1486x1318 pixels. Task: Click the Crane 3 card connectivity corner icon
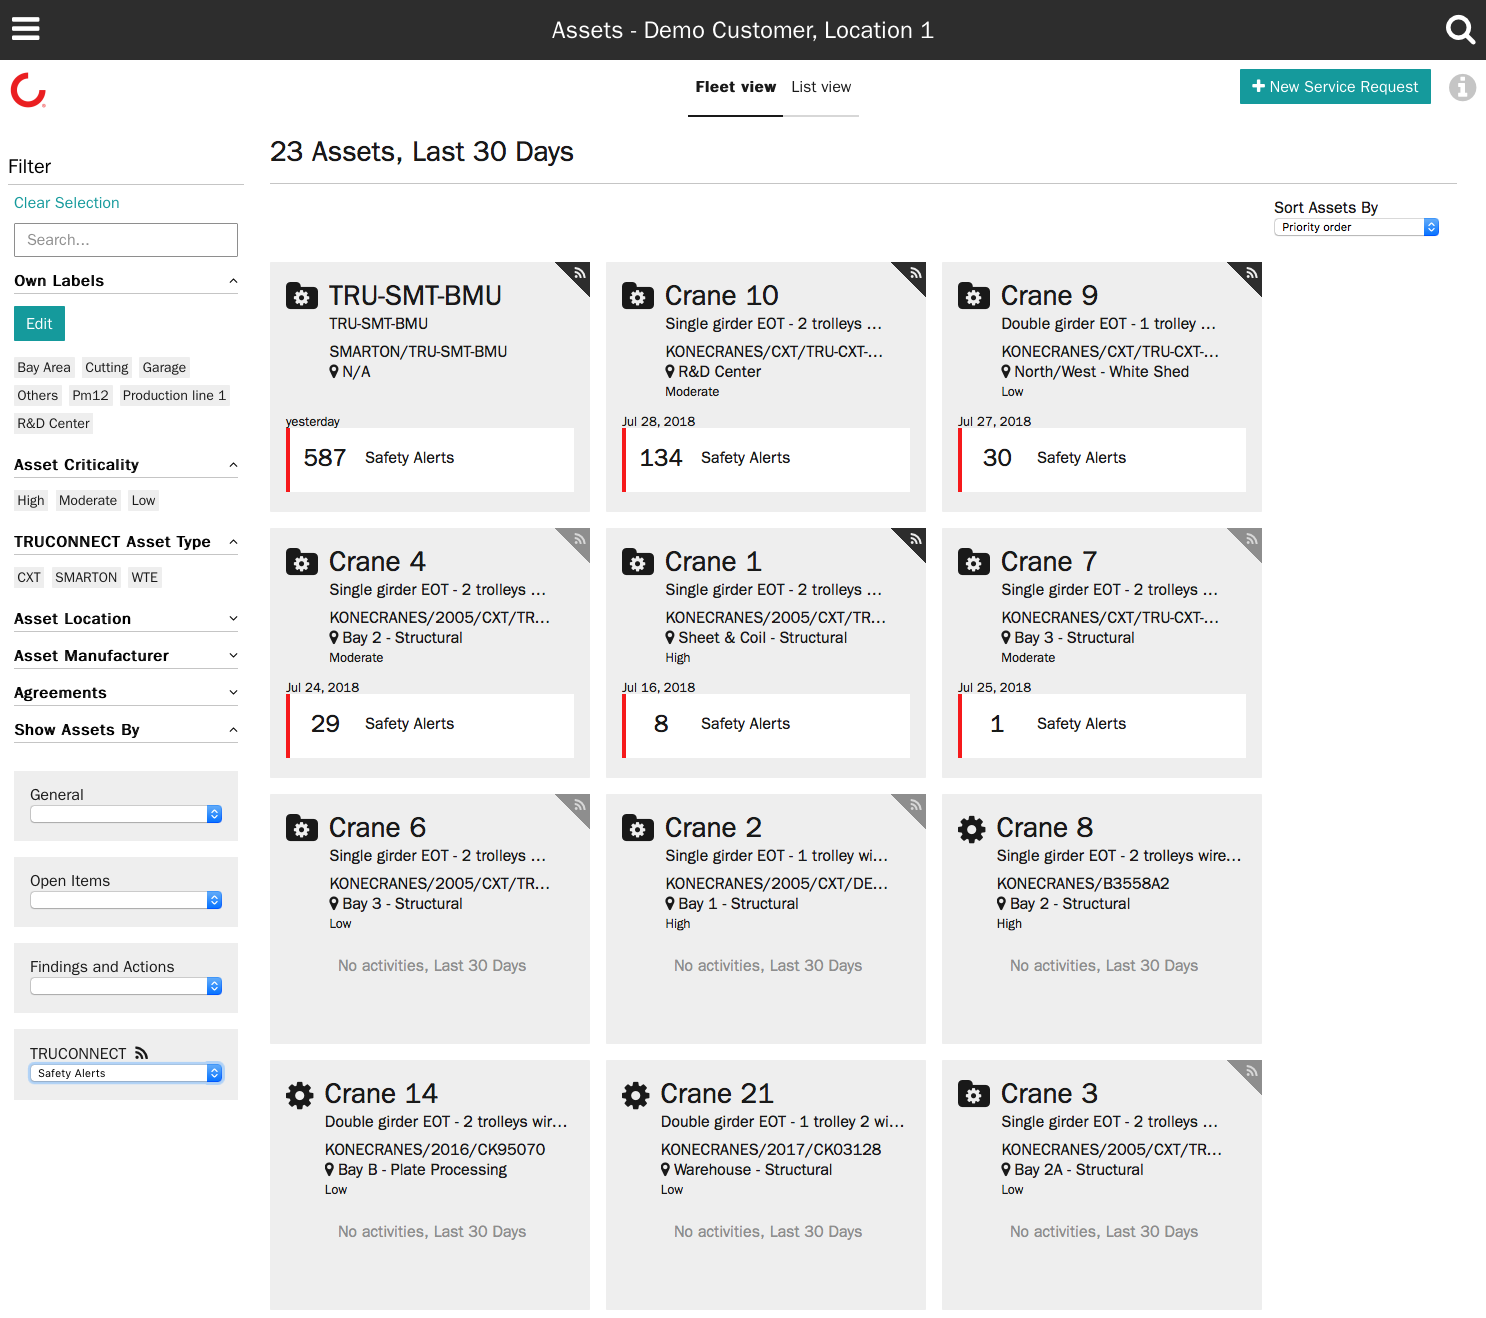[1250, 1071]
